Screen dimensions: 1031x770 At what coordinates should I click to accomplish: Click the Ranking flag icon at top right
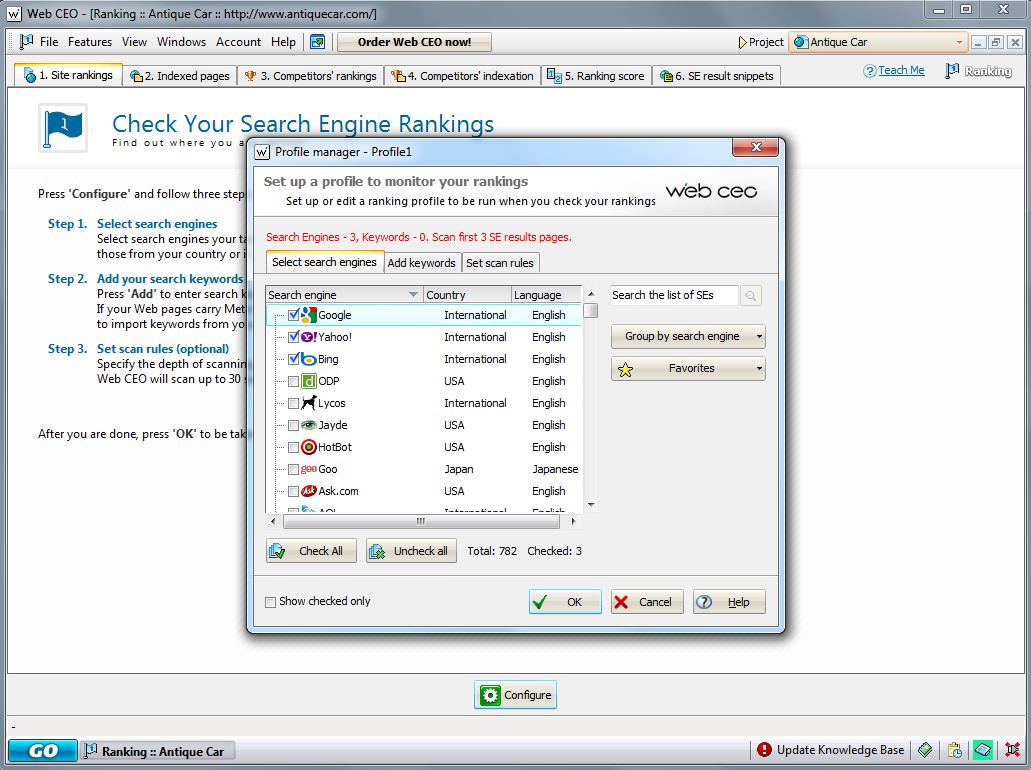(952, 70)
